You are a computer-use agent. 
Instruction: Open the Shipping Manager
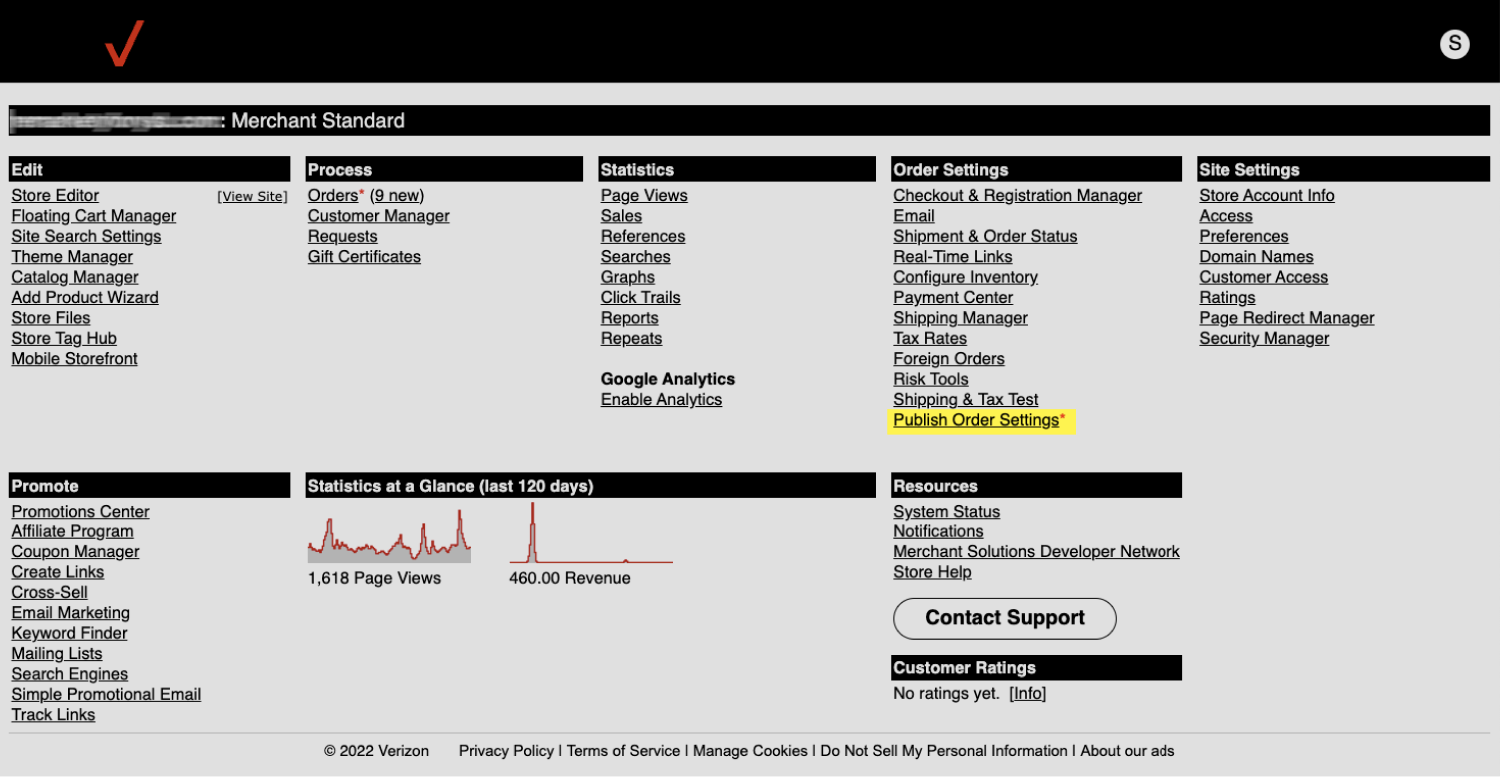tap(960, 318)
